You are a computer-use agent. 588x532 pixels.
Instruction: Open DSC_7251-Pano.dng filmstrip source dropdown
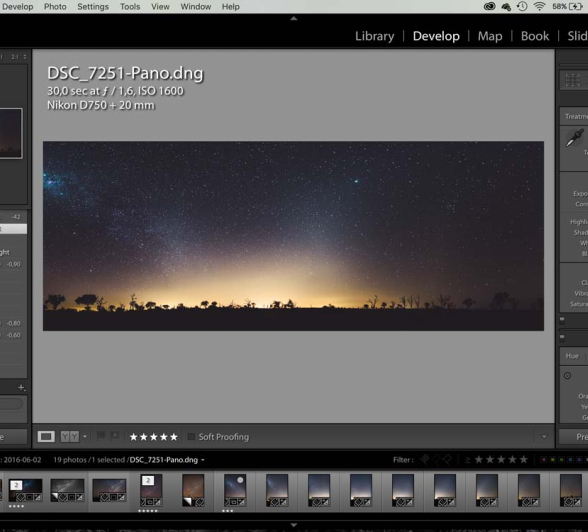[203, 460]
